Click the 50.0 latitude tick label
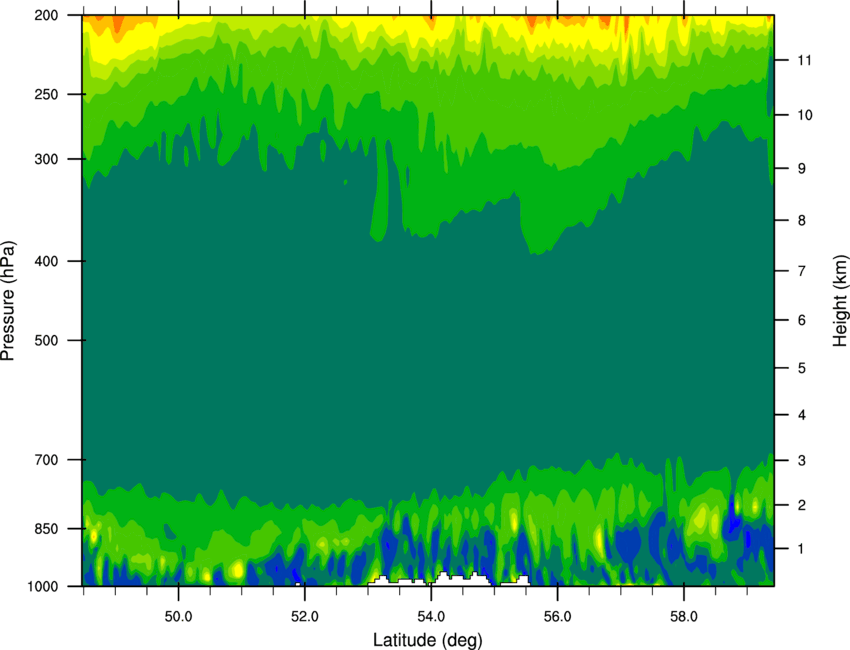Screen dimensions: 850x650 click(178, 617)
